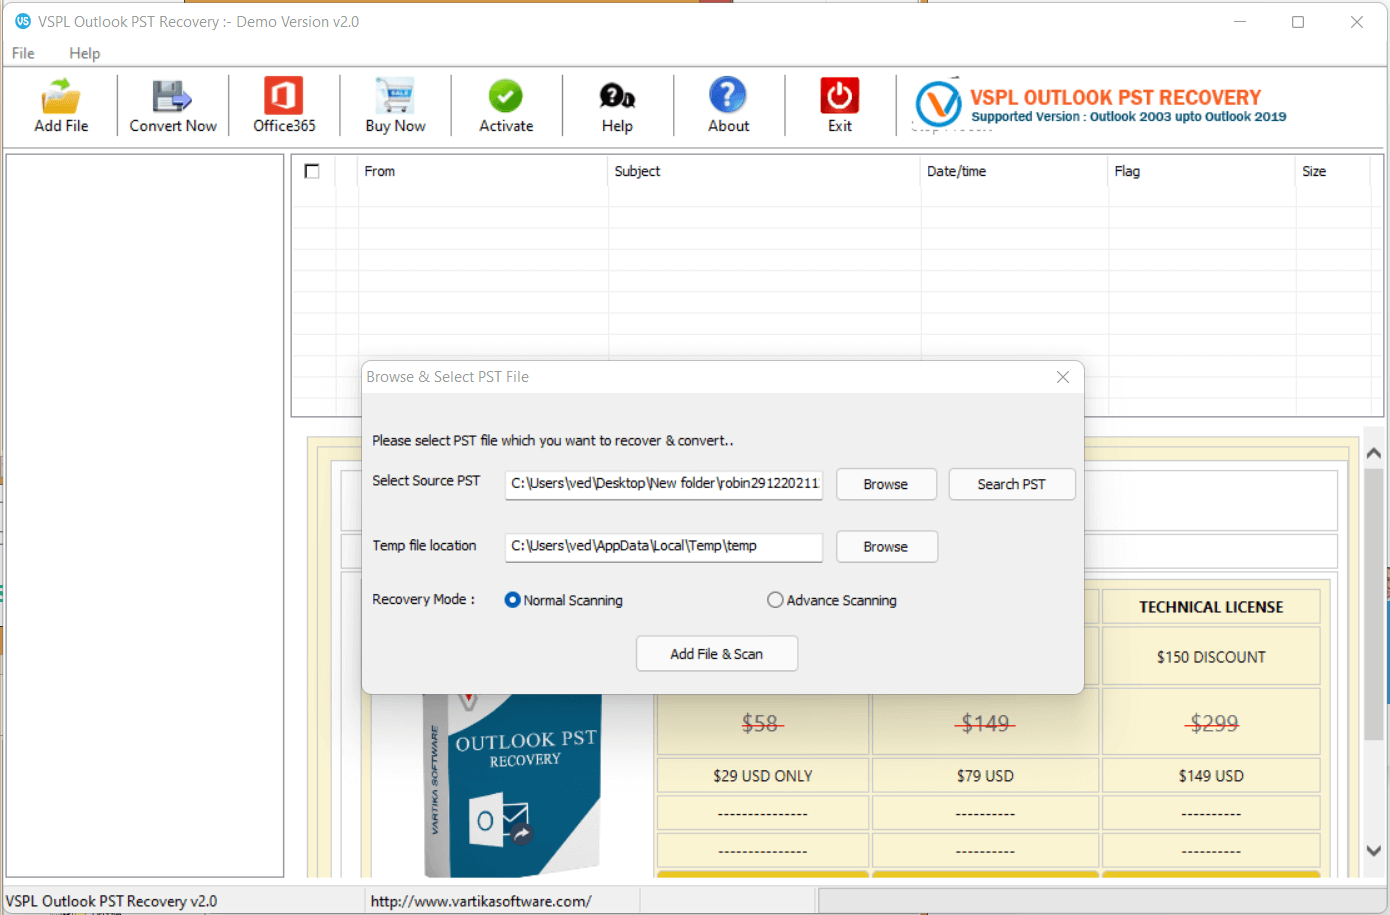Click the Temp file location field

pyautogui.click(x=664, y=546)
